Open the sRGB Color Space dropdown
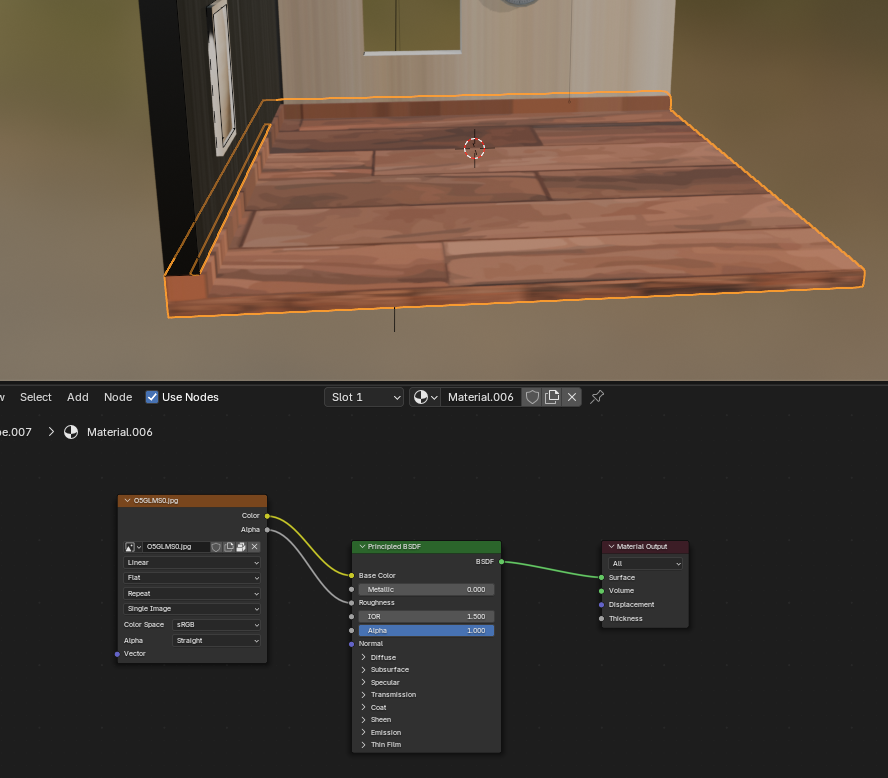This screenshot has width=888, height=778. coord(216,625)
